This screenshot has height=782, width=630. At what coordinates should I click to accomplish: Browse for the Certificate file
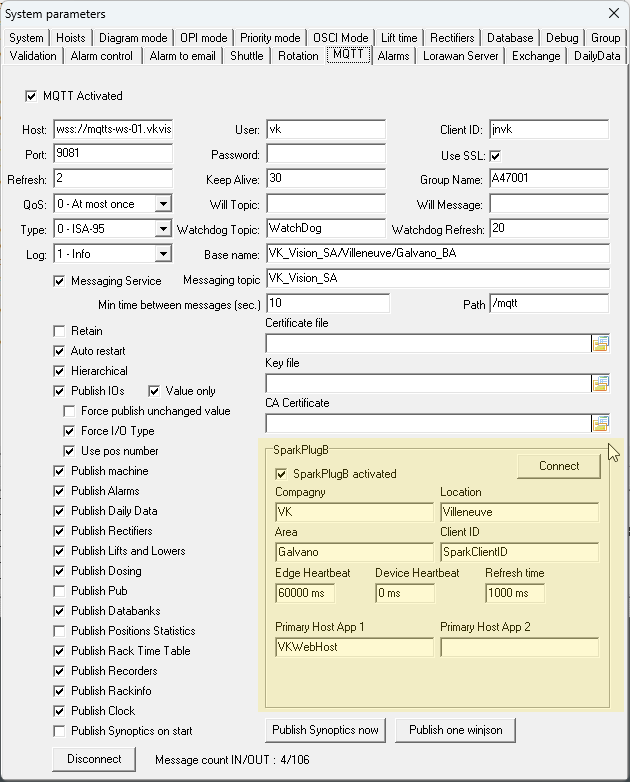[x=601, y=344]
